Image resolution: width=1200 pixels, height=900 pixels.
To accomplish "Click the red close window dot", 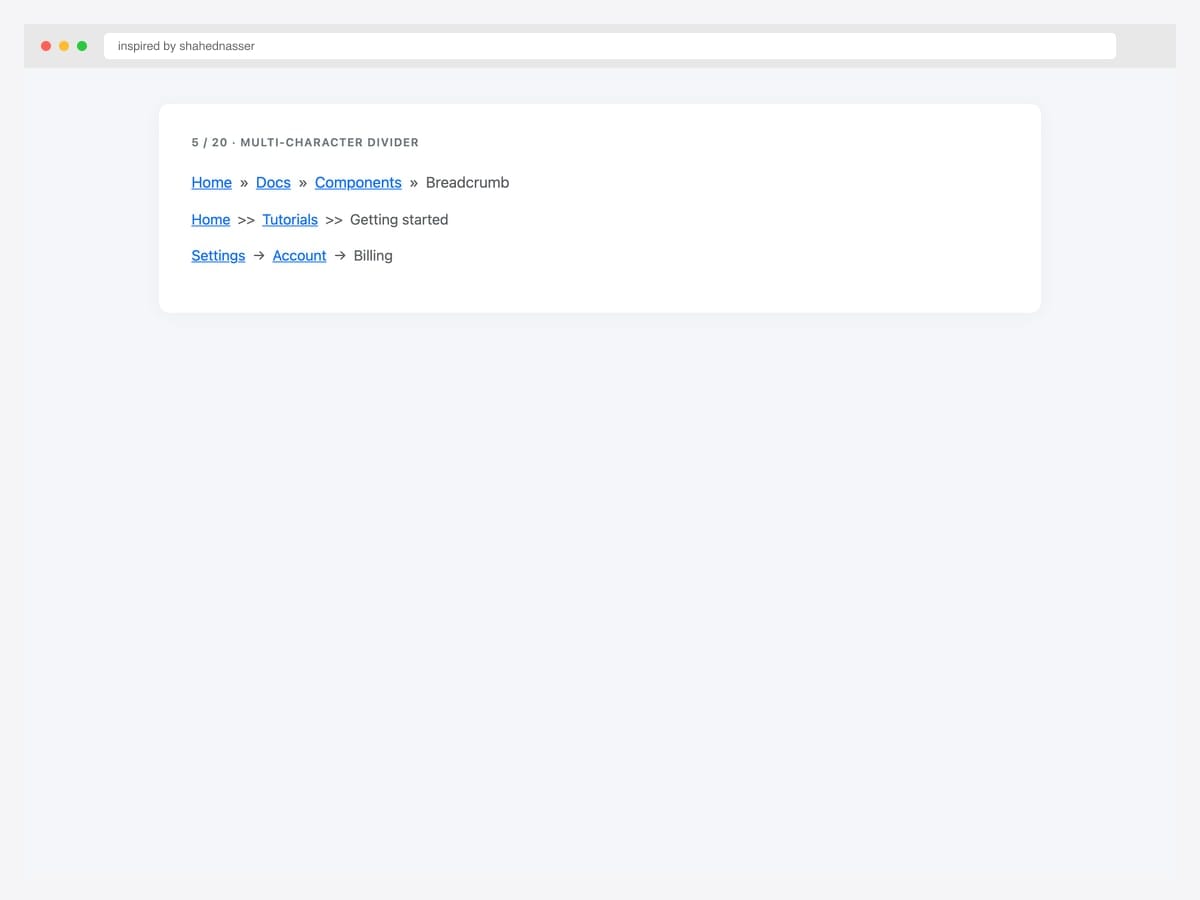I will click(46, 46).
